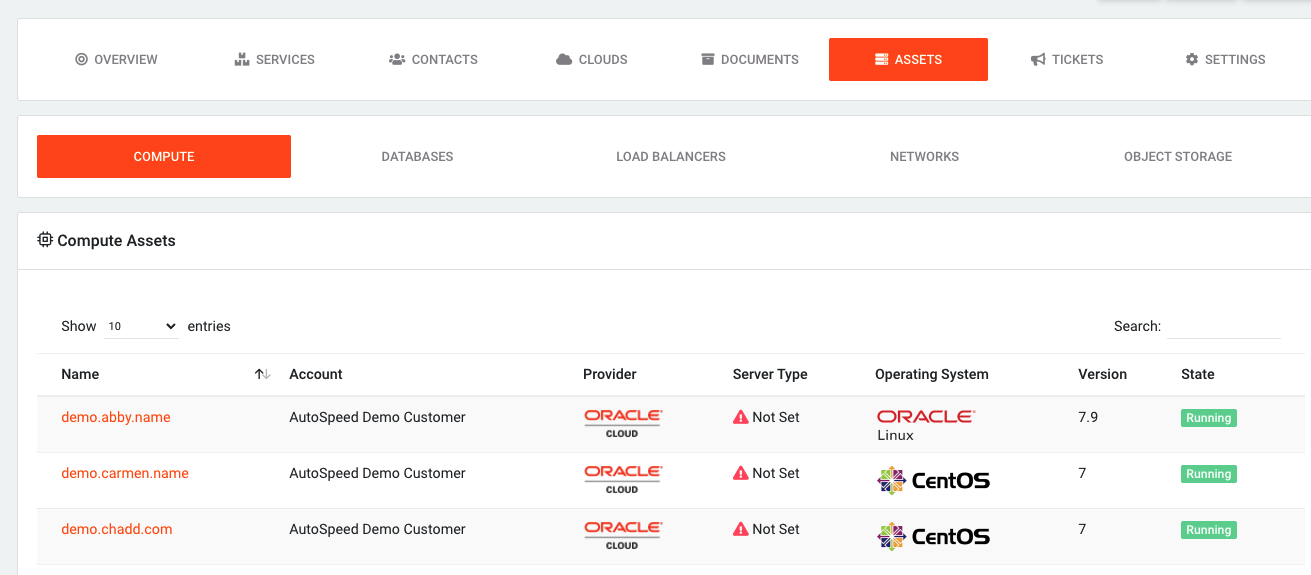Click the Clouds cloud icon

click(x=564, y=59)
